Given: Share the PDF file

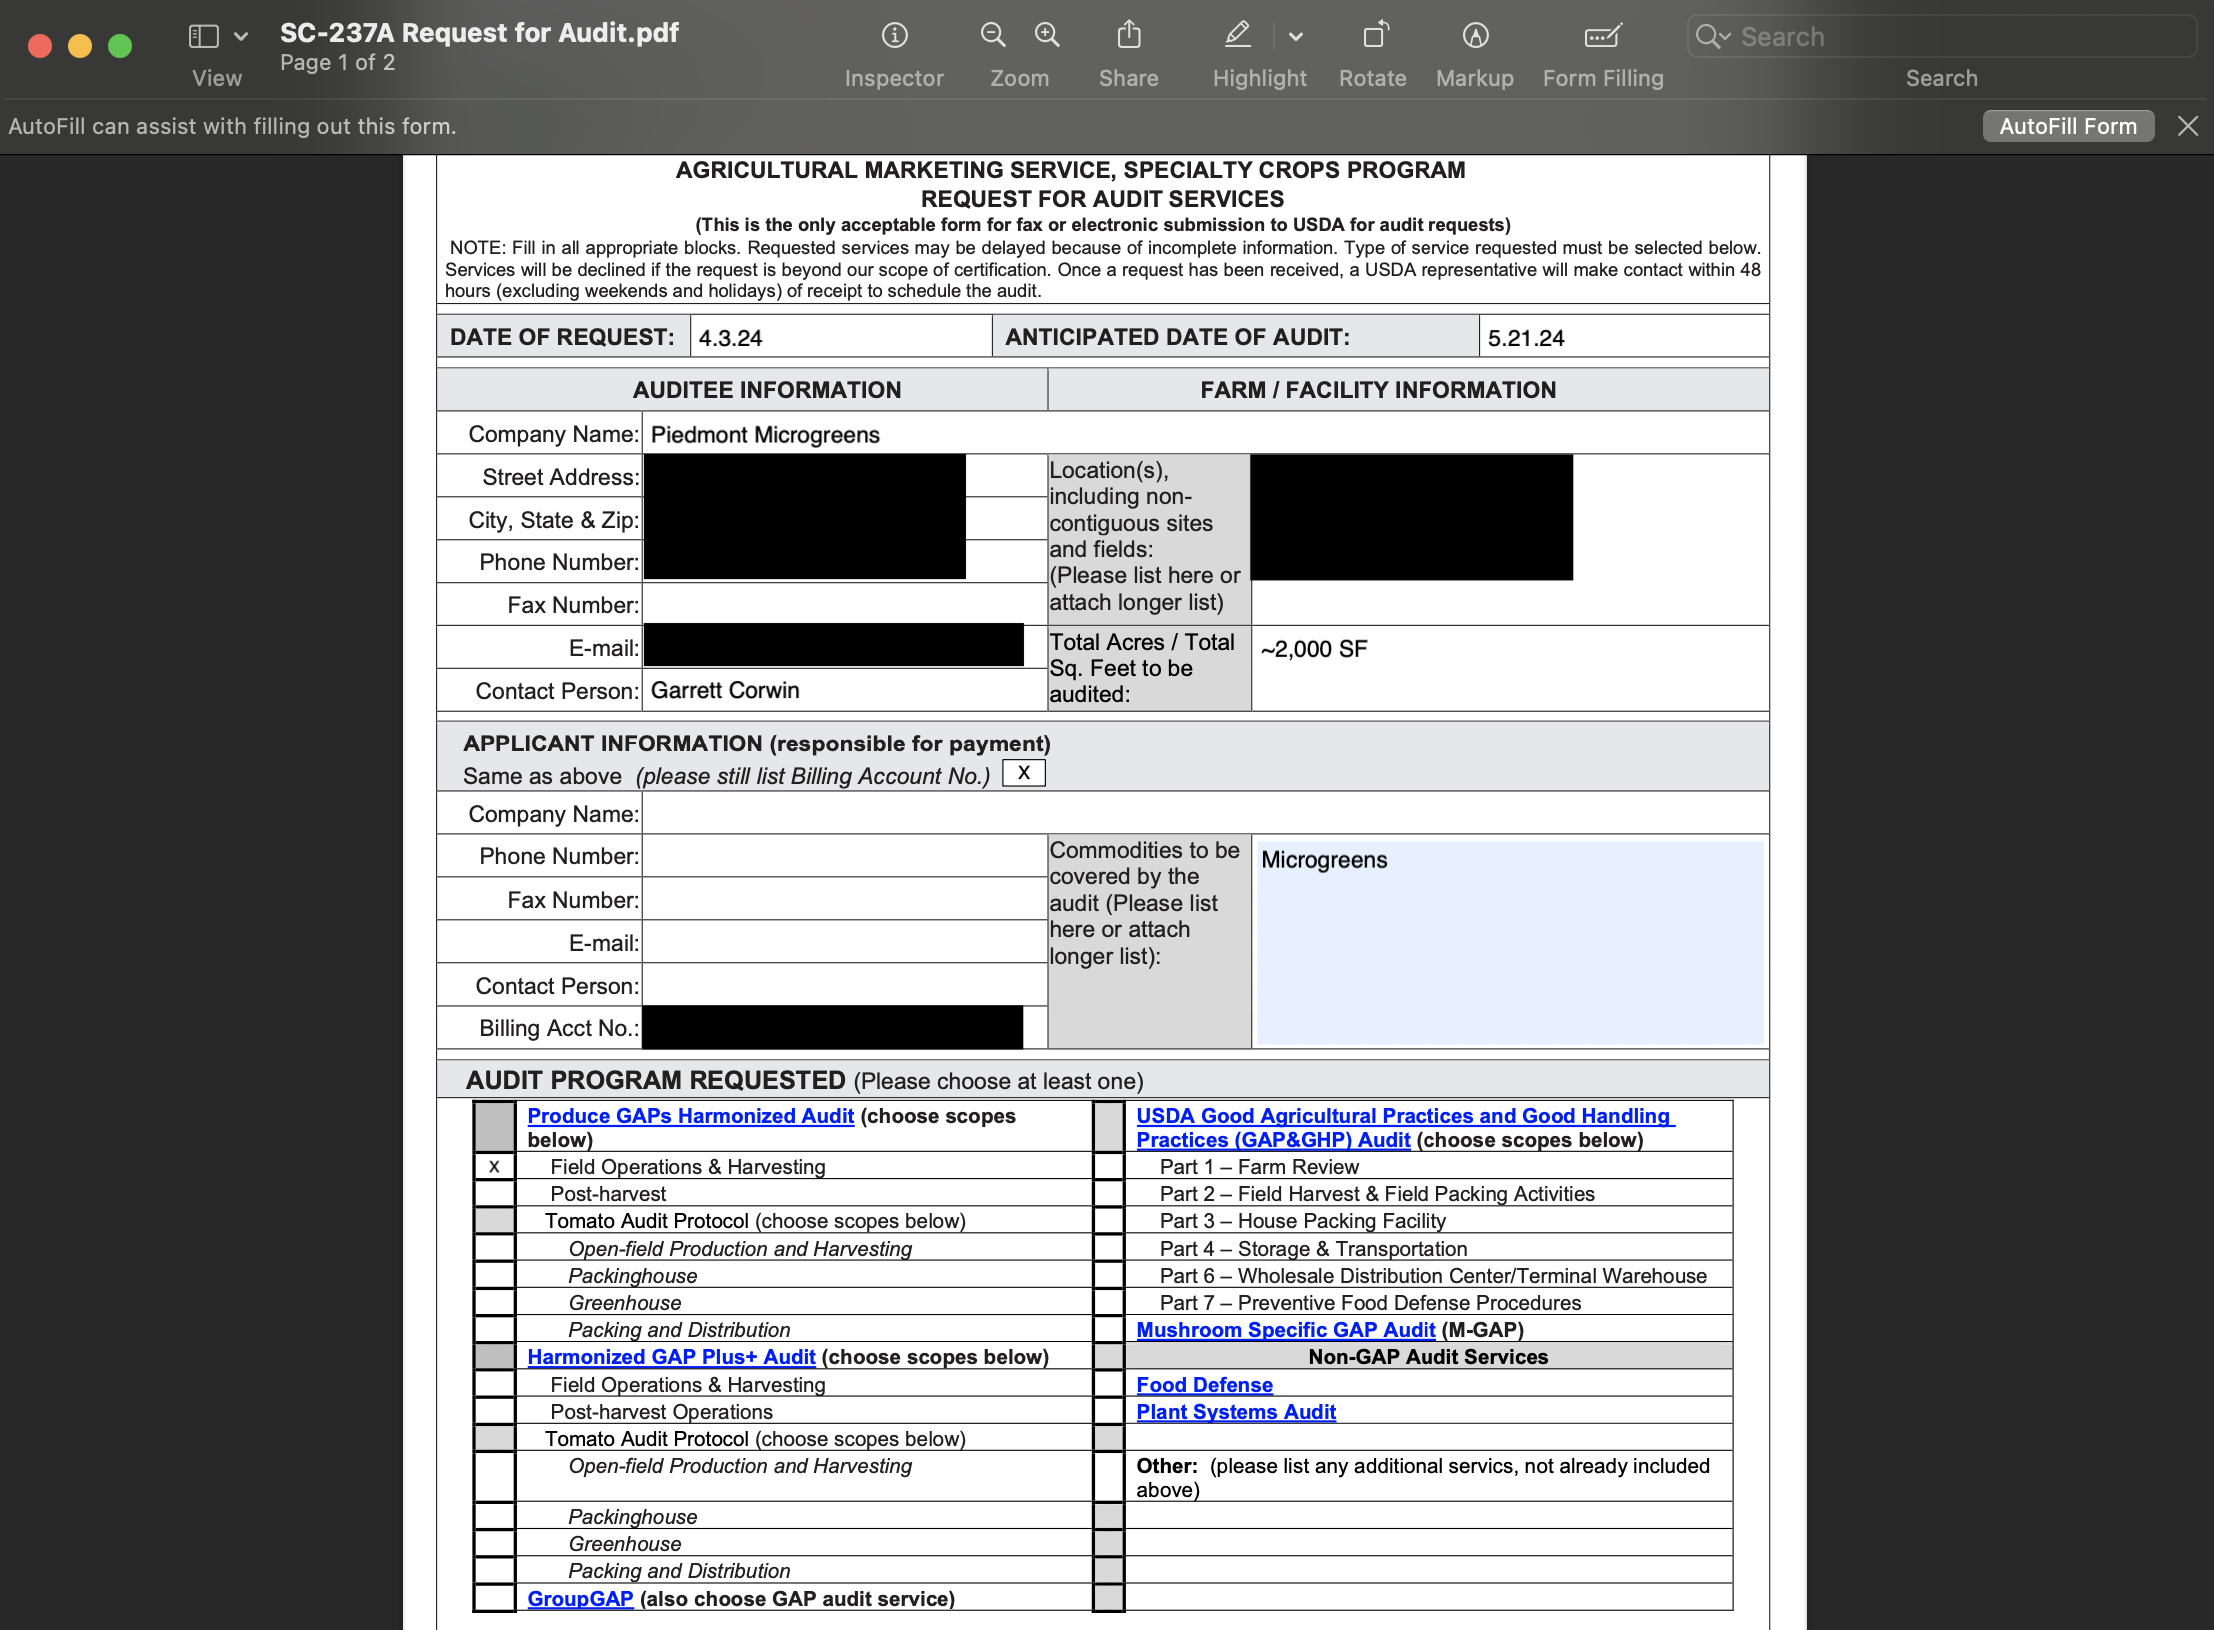Looking at the screenshot, I should click(x=1128, y=35).
